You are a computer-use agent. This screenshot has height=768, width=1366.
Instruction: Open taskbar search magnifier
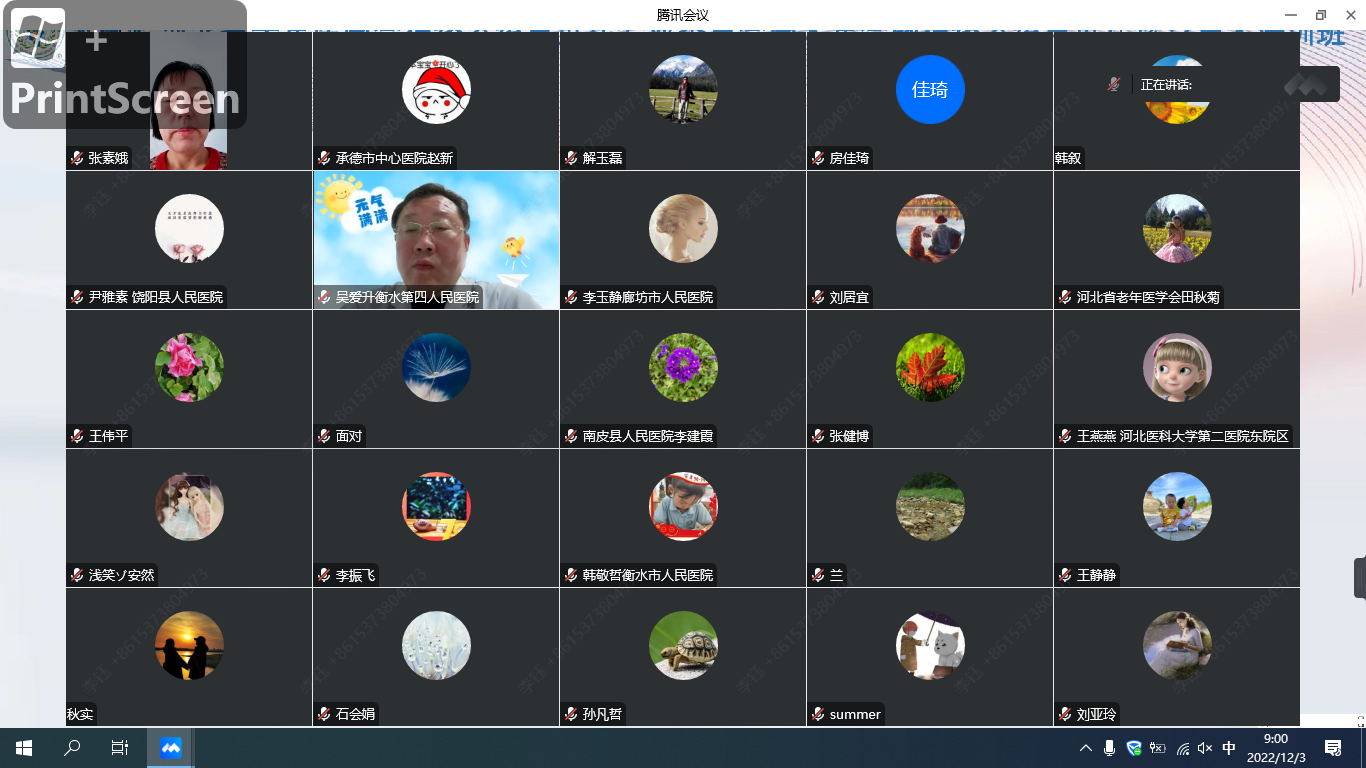(72, 747)
